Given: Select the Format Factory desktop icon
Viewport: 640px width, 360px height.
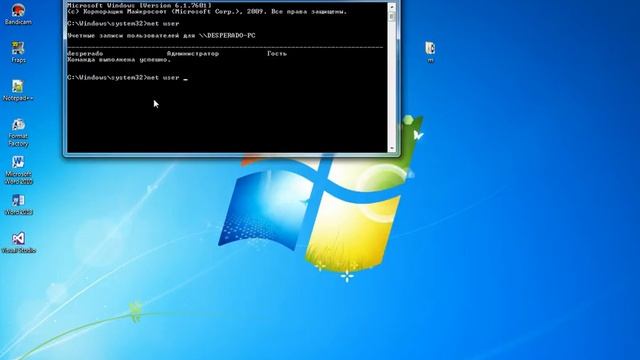Looking at the screenshot, I should point(18,133).
